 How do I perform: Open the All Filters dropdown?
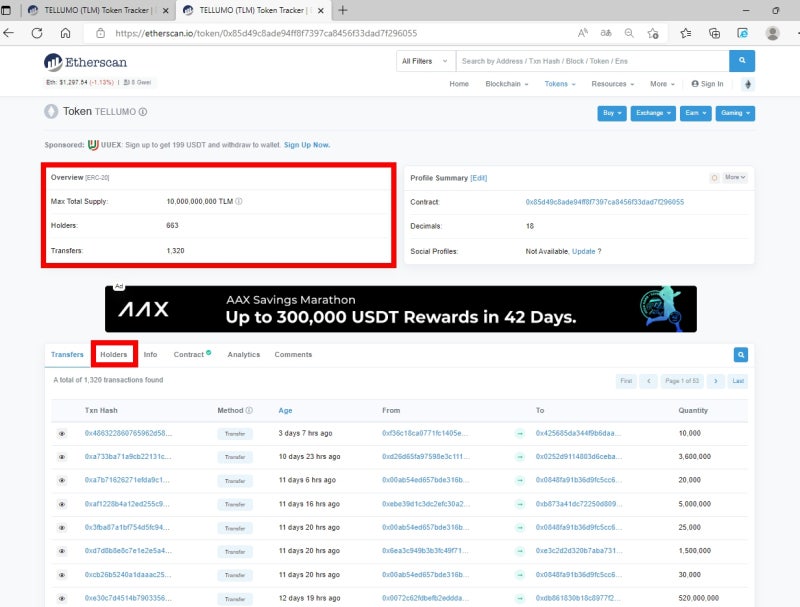(x=425, y=61)
